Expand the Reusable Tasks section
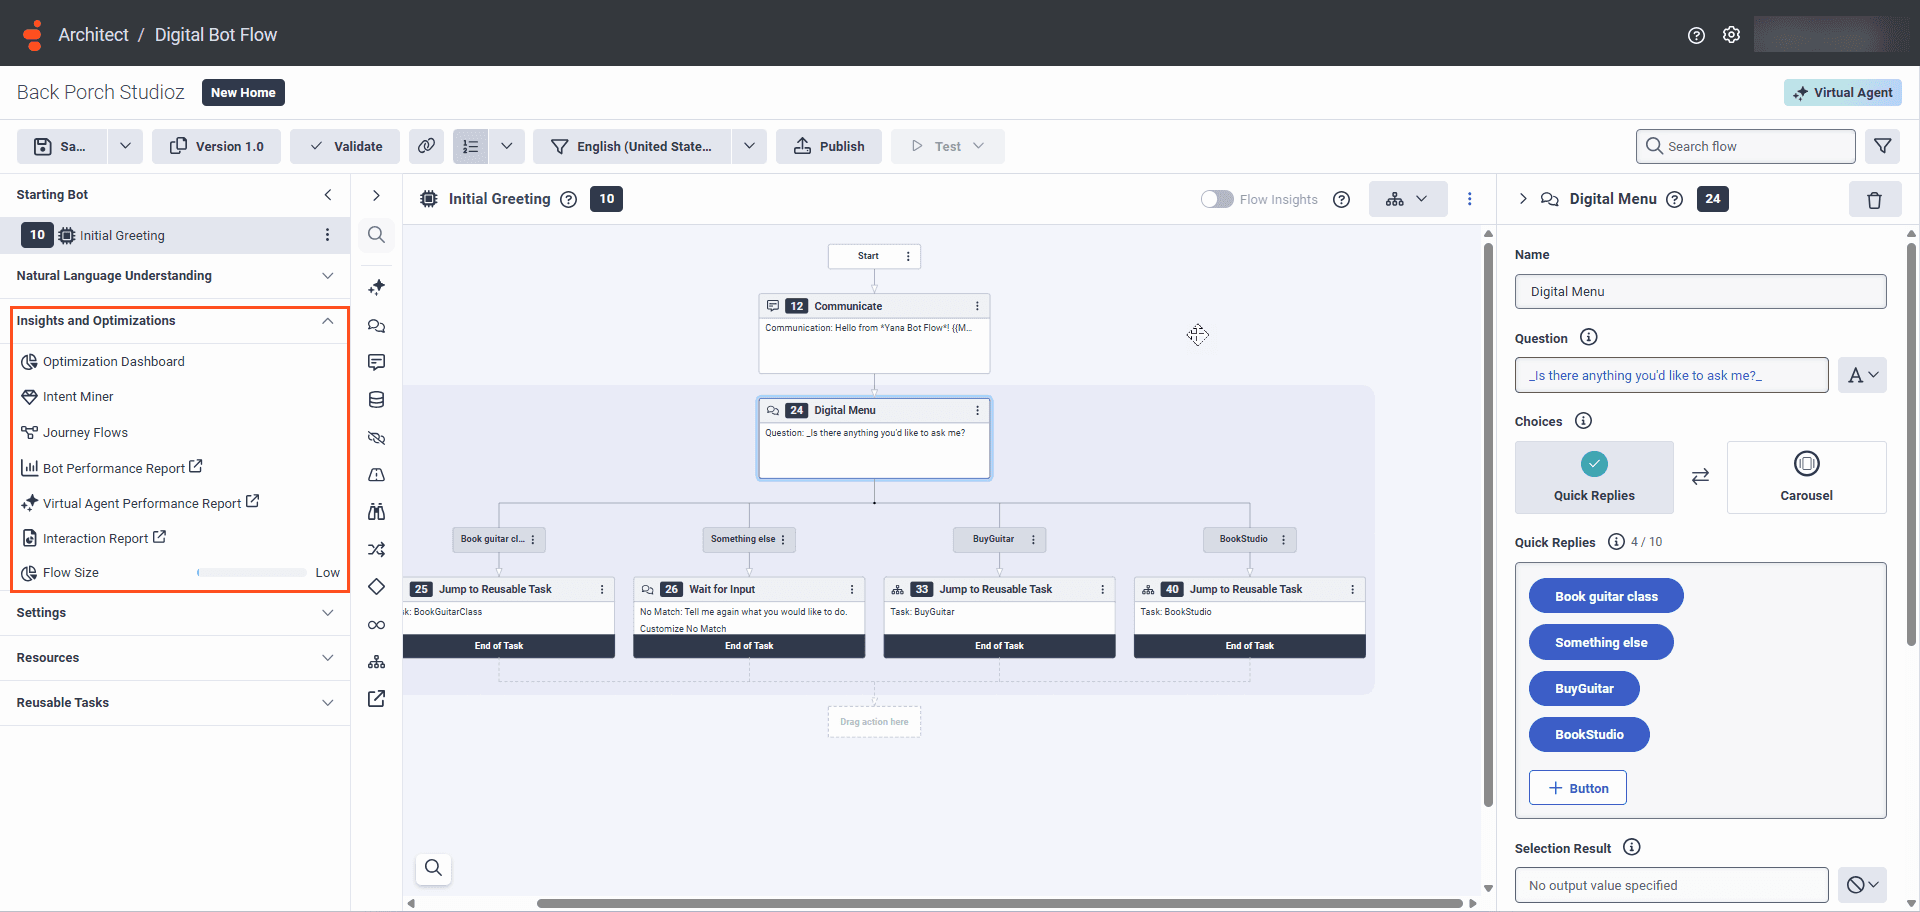1920x912 pixels. pos(328,703)
